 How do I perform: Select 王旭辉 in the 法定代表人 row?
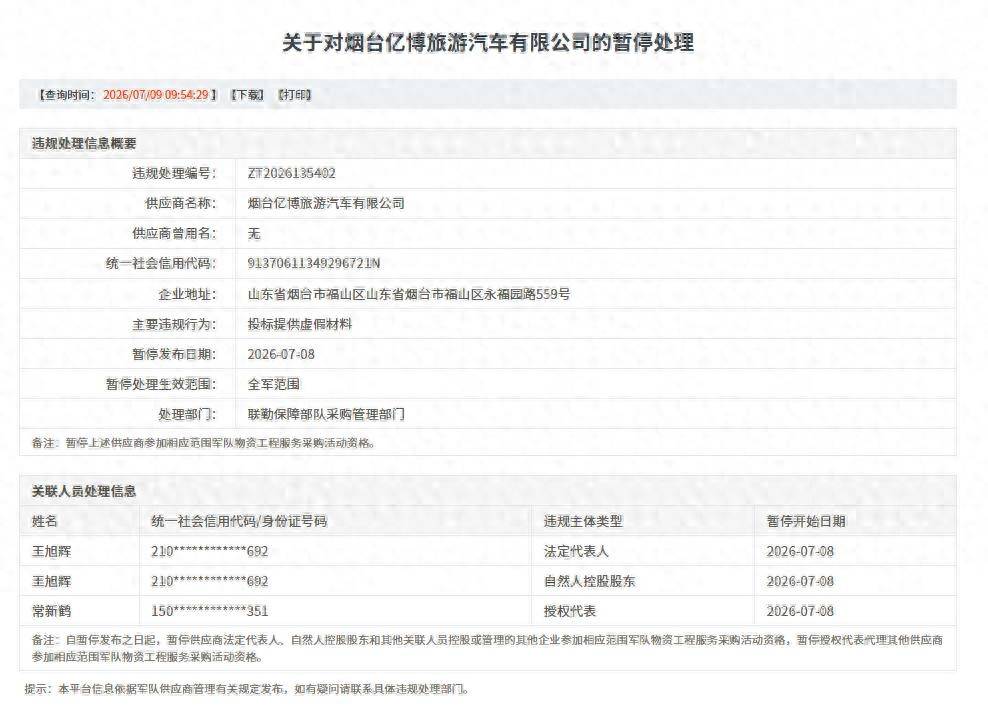[x=52, y=551]
